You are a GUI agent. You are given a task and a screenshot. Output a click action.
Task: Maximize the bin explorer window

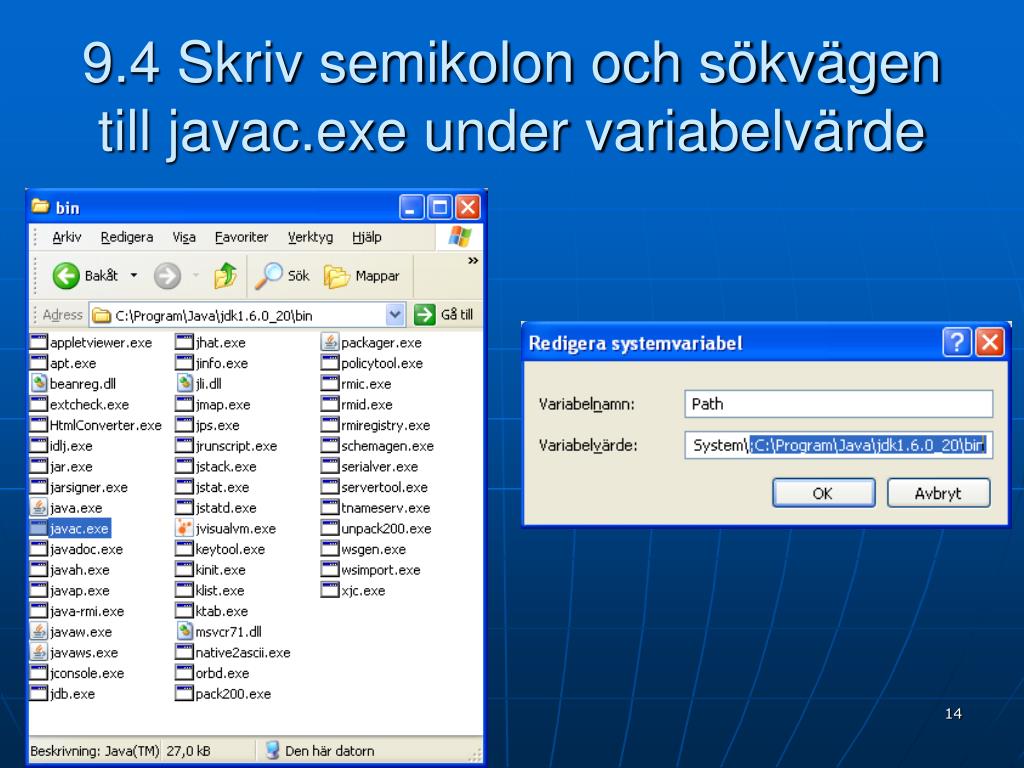[x=440, y=208]
